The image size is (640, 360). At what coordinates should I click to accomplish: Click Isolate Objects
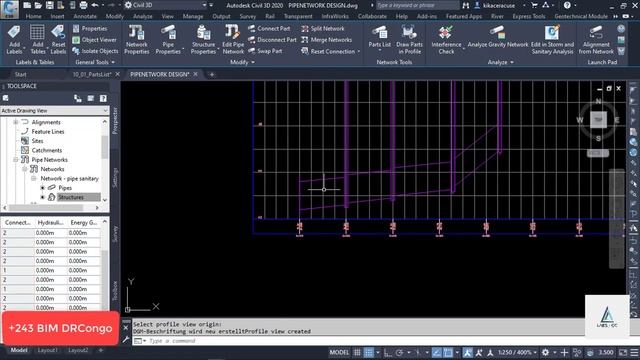pos(95,51)
